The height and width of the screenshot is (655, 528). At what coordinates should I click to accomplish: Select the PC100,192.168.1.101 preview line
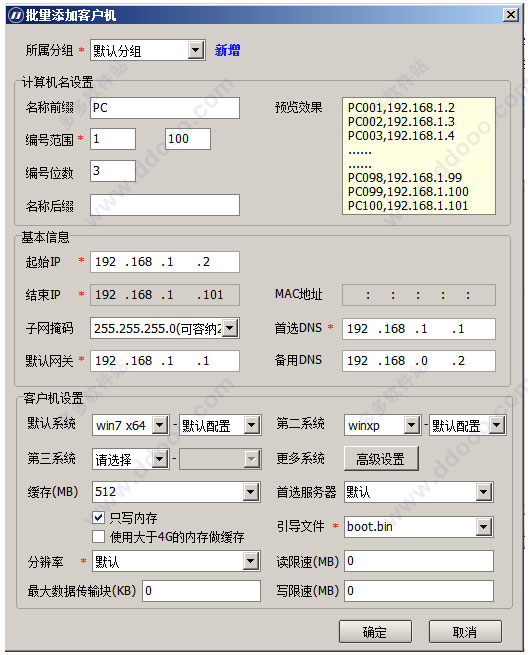click(x=408, y=206)
